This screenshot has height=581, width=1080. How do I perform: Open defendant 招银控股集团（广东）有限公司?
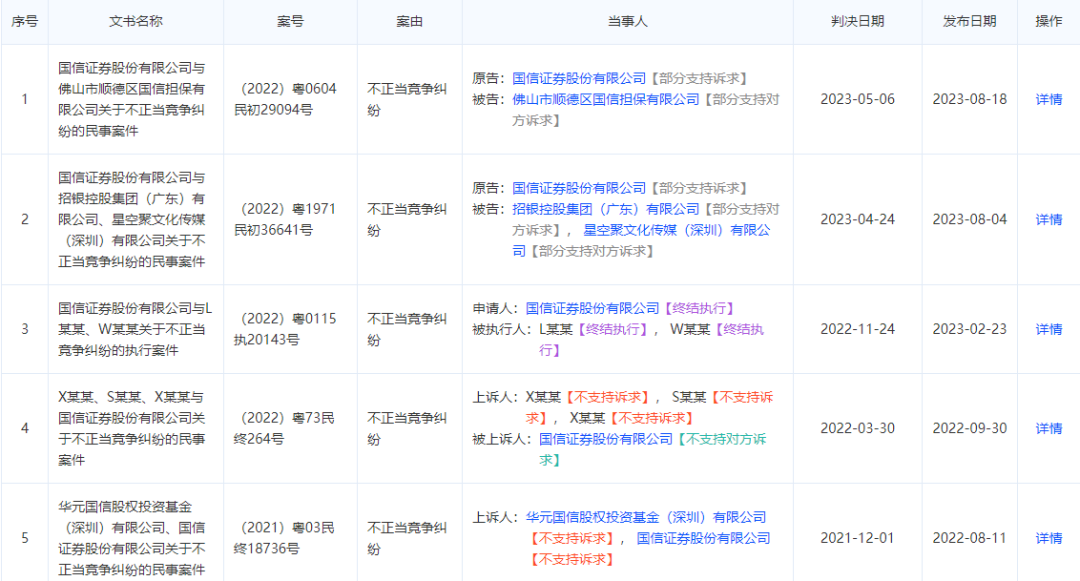605,209
